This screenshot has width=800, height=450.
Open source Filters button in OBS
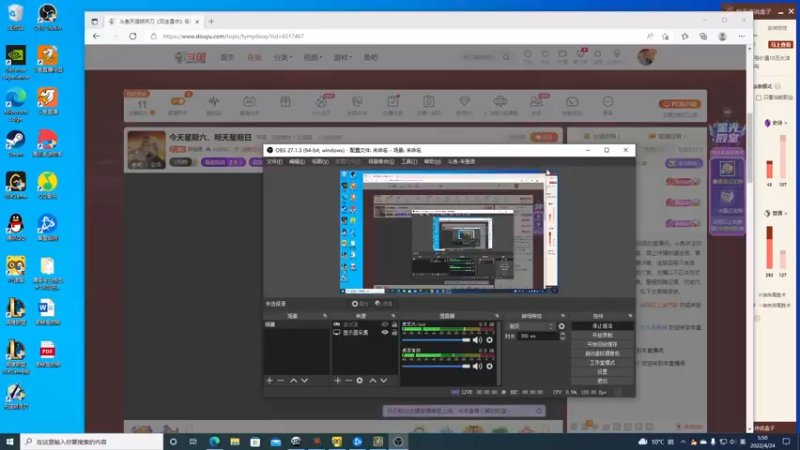point(383,304)
